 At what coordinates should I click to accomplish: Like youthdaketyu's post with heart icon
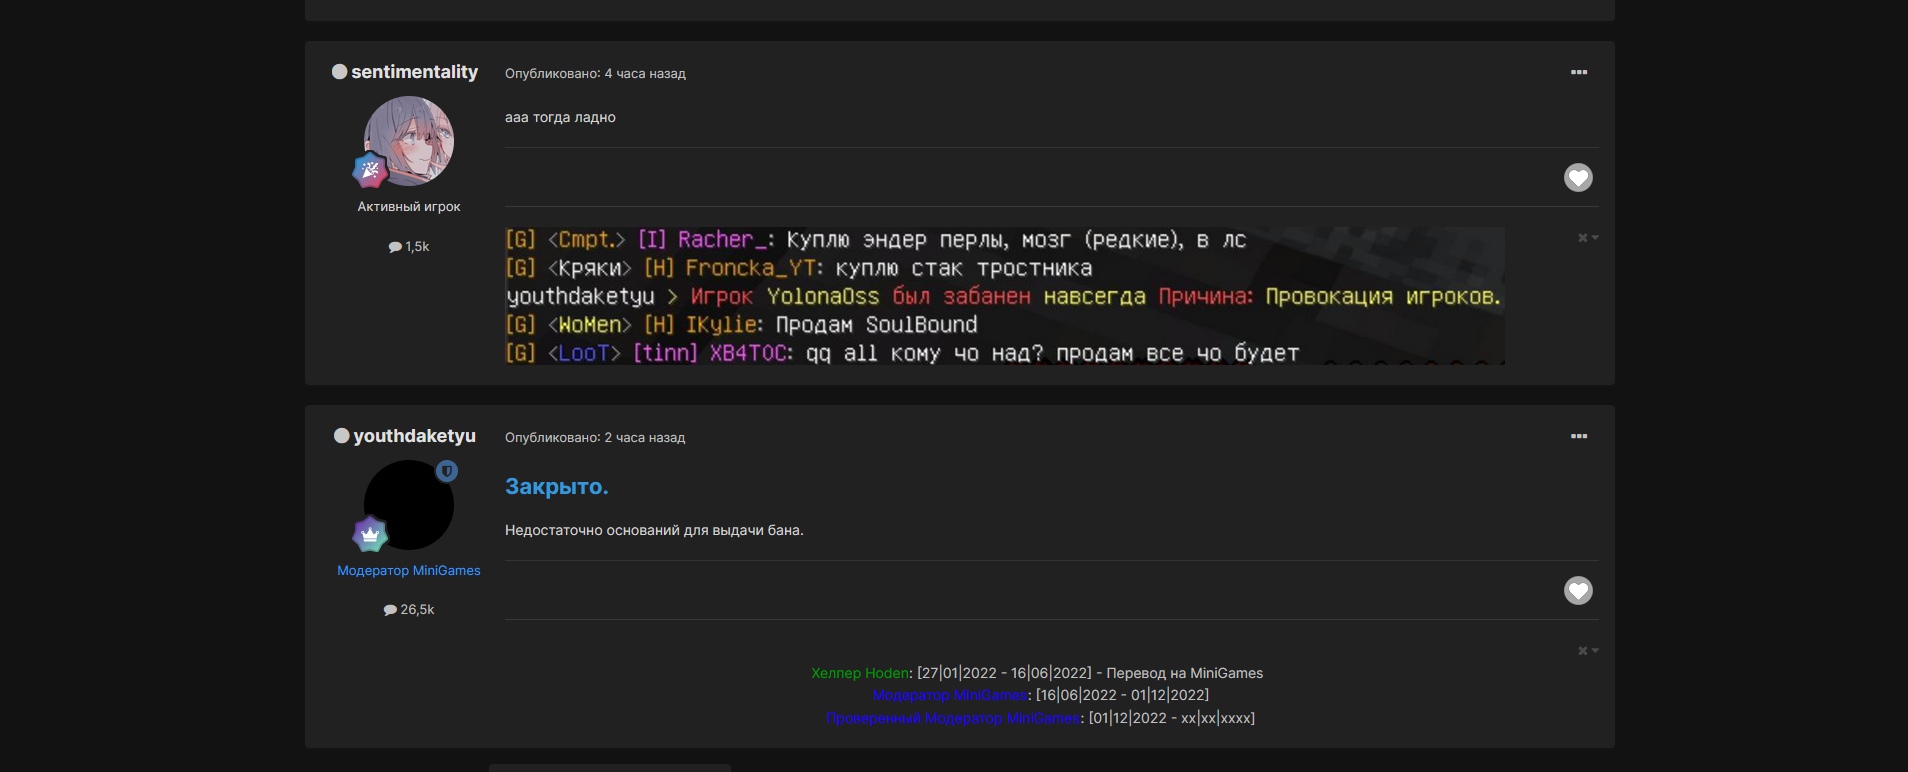coord(1578,591)
